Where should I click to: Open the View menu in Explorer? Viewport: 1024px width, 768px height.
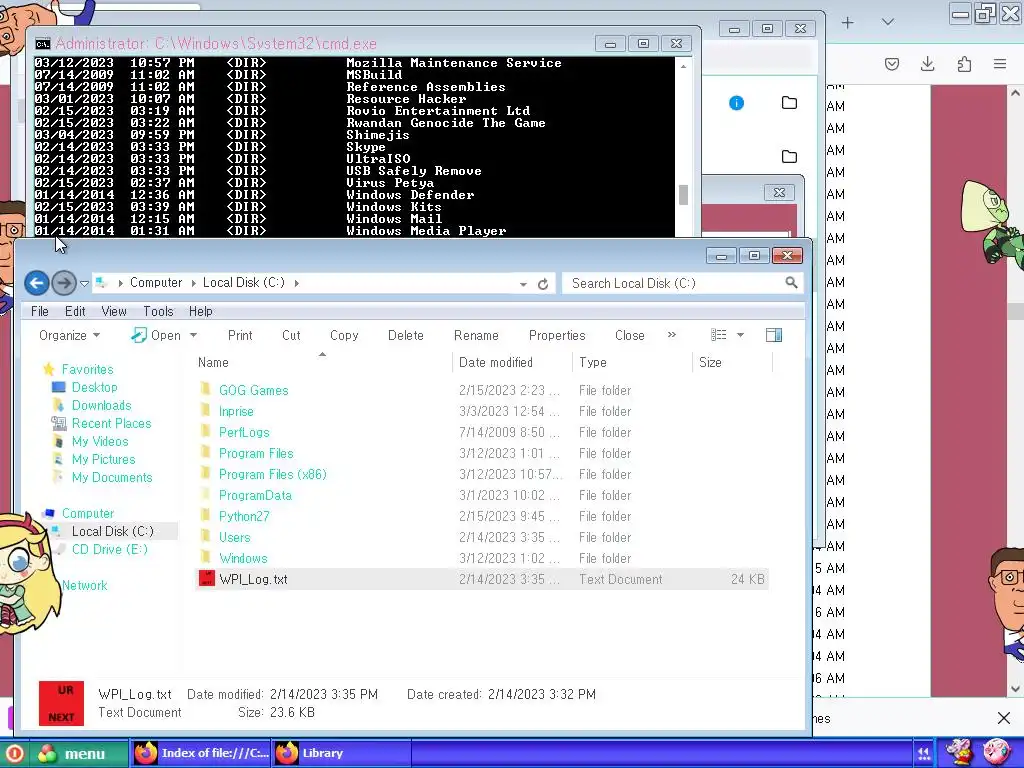coord(114,312)
